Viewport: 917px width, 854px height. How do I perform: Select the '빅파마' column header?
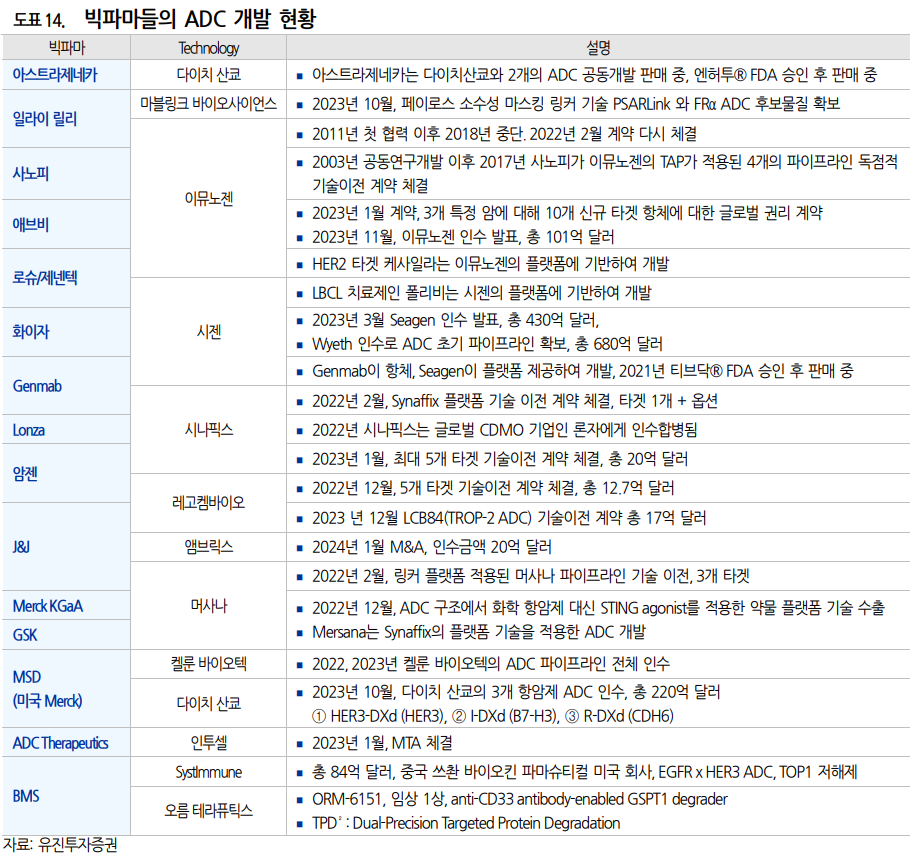click(66, 47)
